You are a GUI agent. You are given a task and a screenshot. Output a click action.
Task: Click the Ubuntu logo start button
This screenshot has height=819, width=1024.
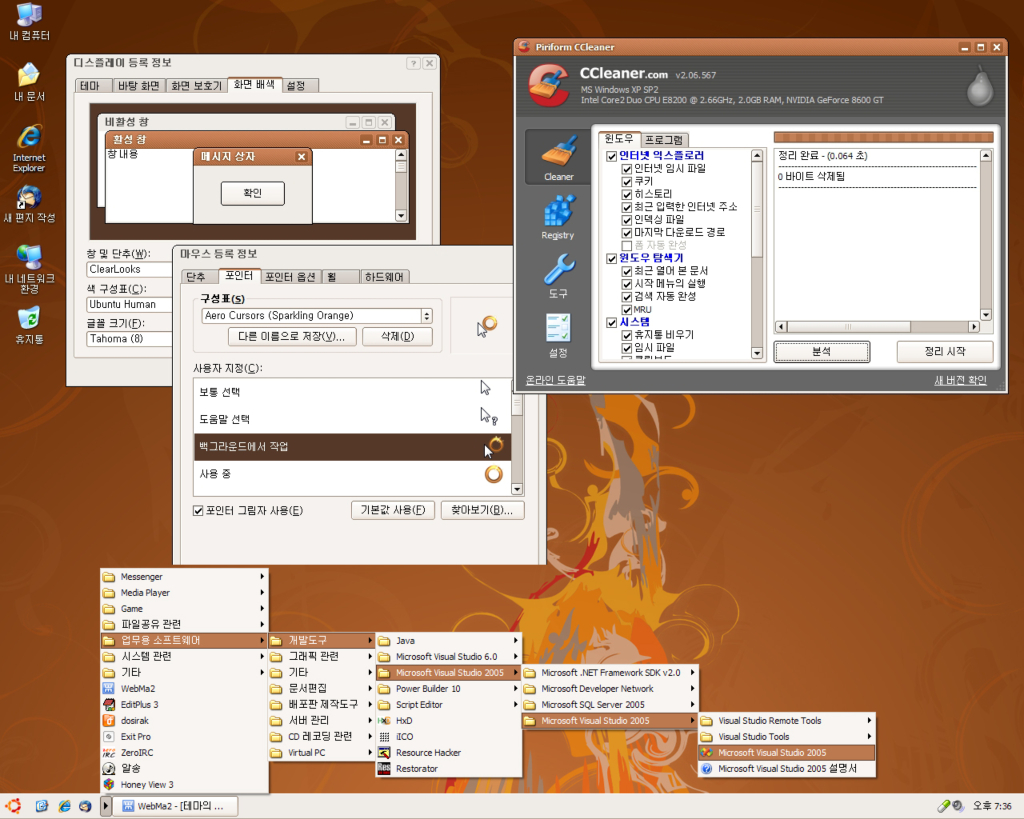13,806
